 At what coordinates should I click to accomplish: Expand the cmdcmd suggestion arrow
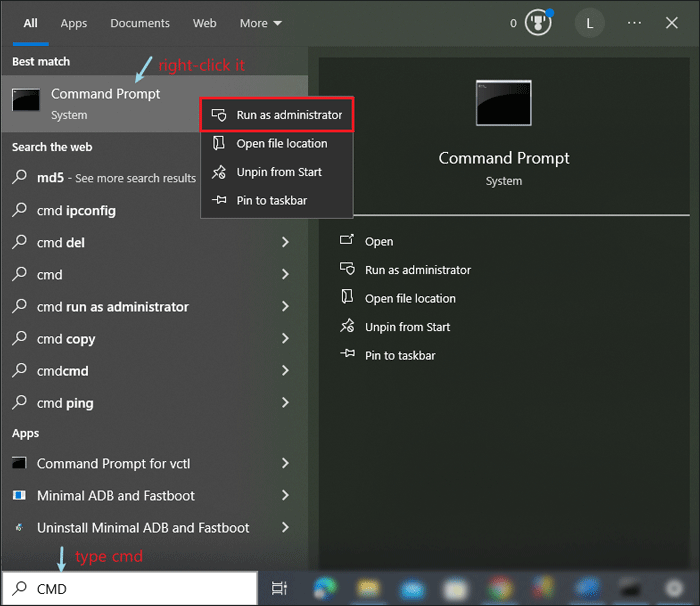tap(285, 371)
